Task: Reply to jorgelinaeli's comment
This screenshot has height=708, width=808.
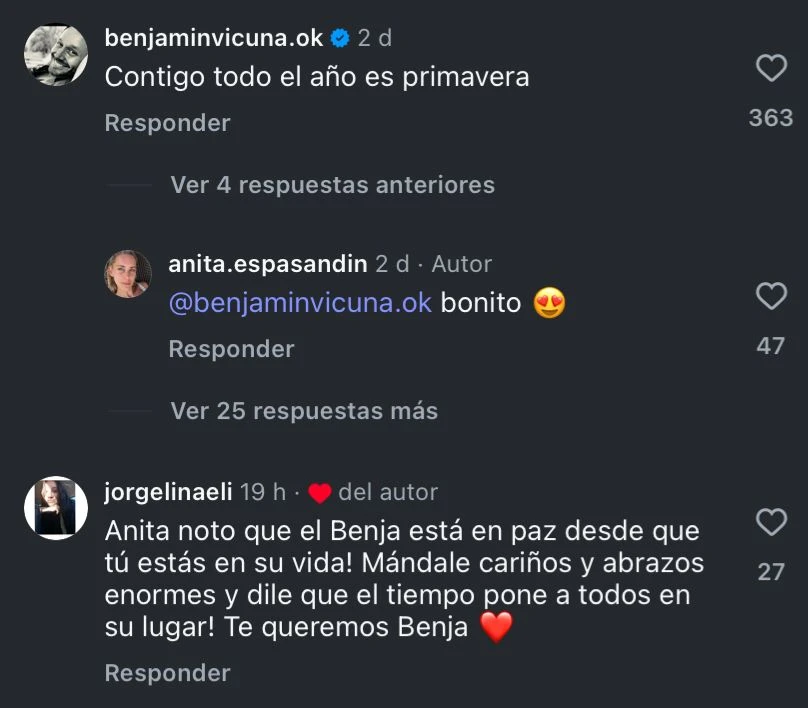Action: pos(167,673)
